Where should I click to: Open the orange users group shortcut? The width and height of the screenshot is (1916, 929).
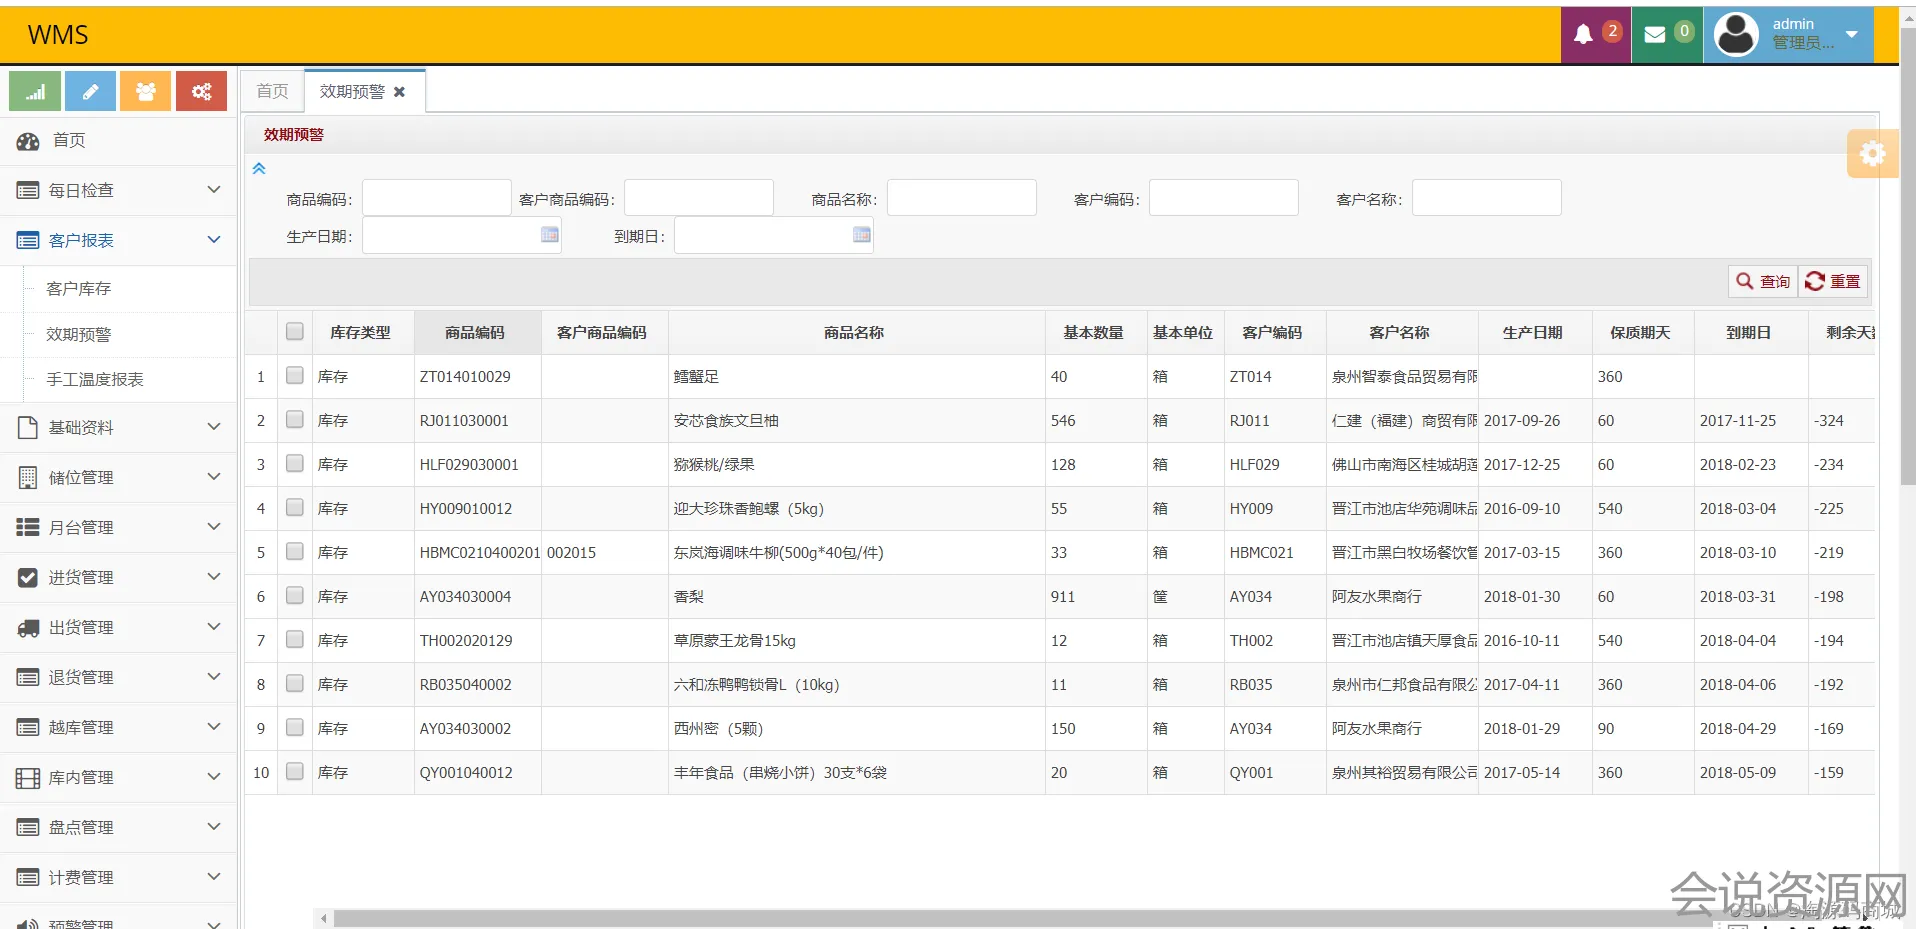[x=146, y=92]
